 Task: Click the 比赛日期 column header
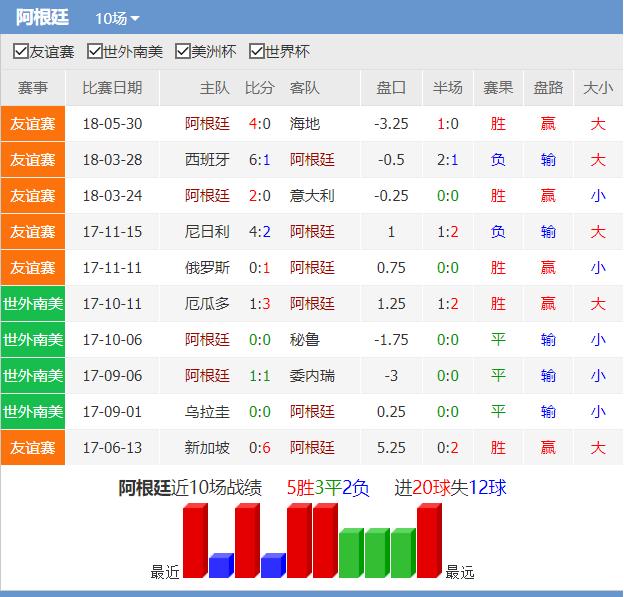coord(112,88)
